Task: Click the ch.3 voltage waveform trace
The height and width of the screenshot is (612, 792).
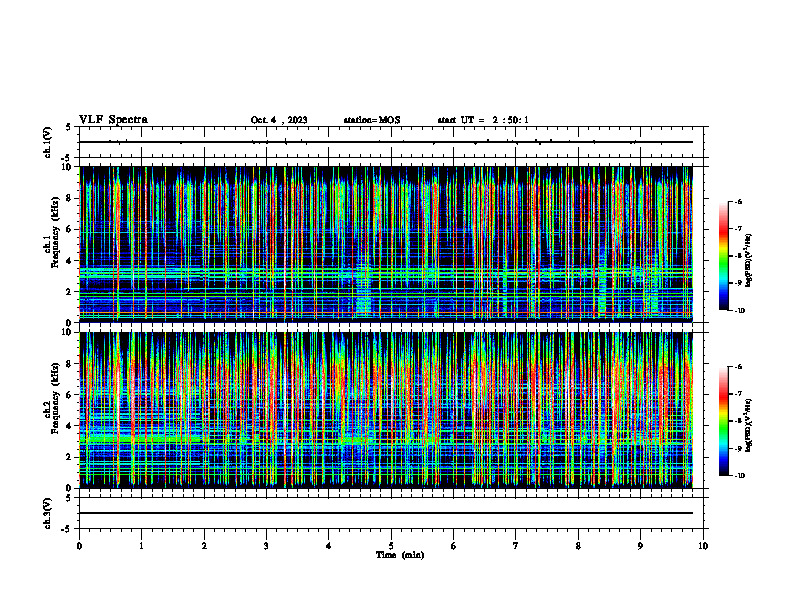Action: (x=386, y=513)
